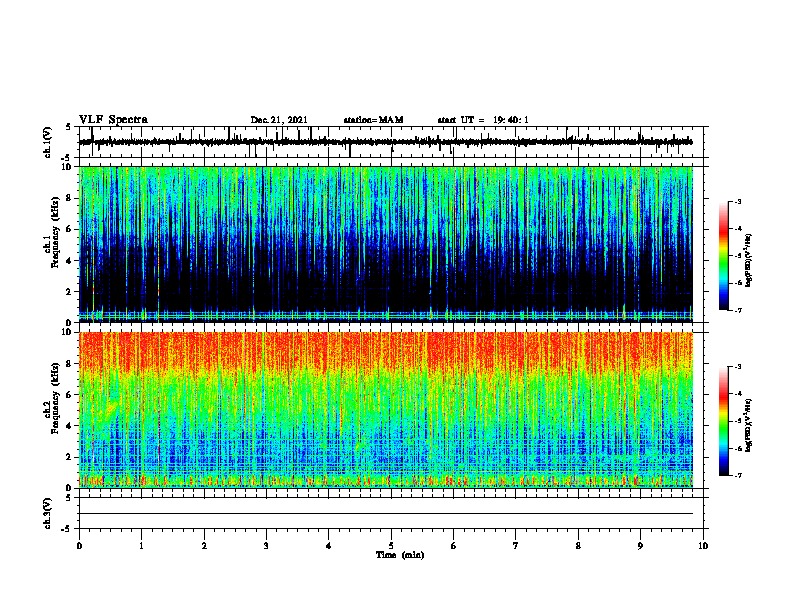Viewport: 792px width, 612px height.
Task: Click the "-7" label on ch.1 color bar
Action: tap(738, 310)
